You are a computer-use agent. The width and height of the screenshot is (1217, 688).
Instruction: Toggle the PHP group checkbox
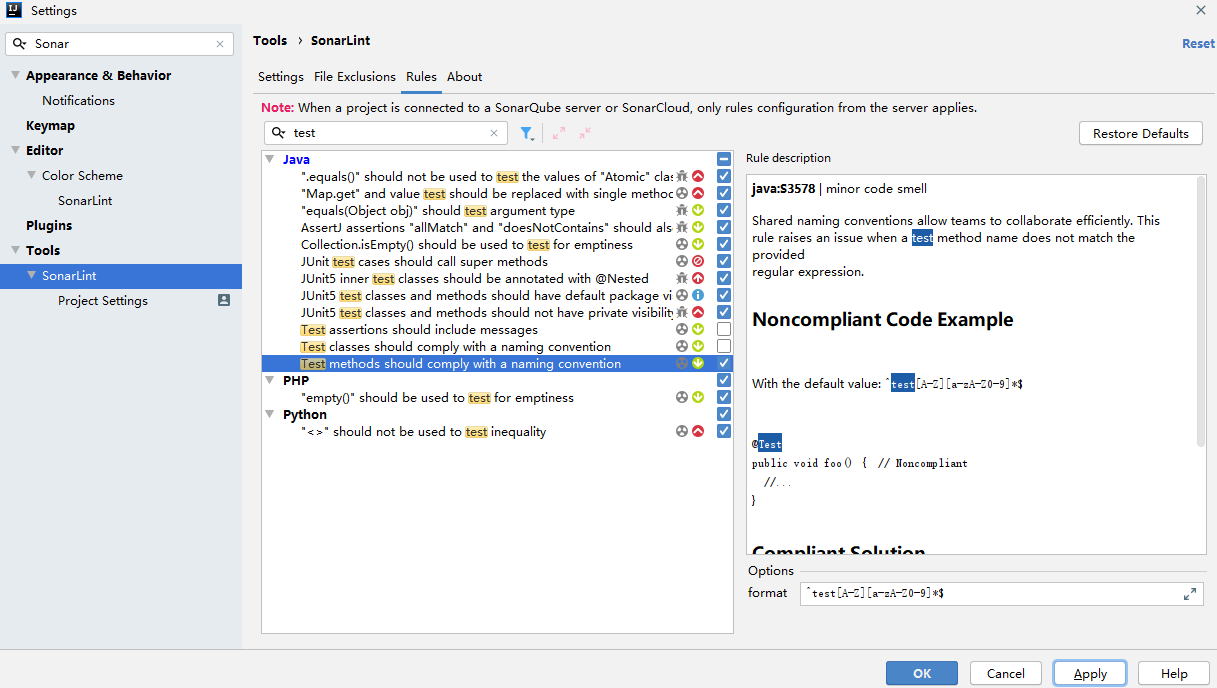724,380
